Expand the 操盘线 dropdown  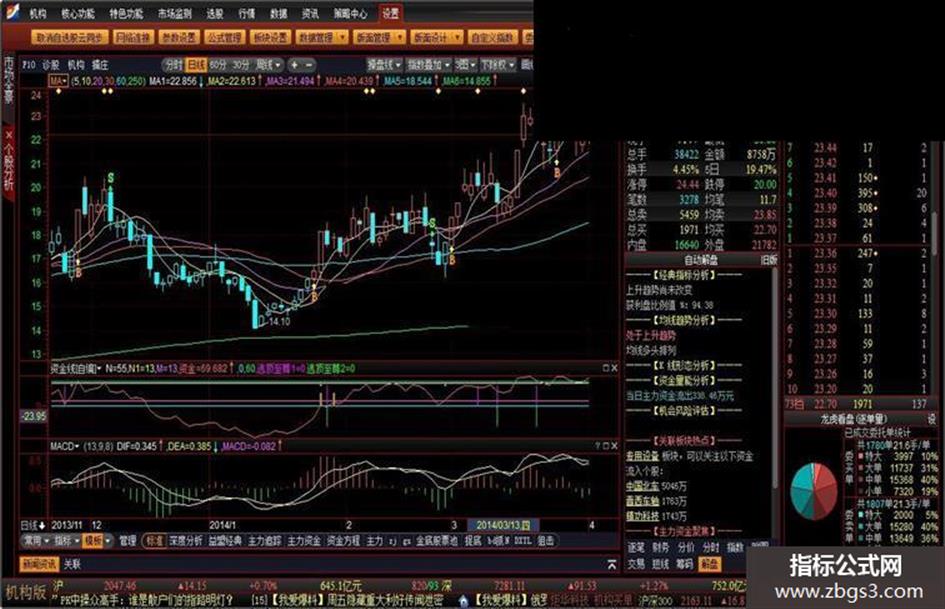385,65
